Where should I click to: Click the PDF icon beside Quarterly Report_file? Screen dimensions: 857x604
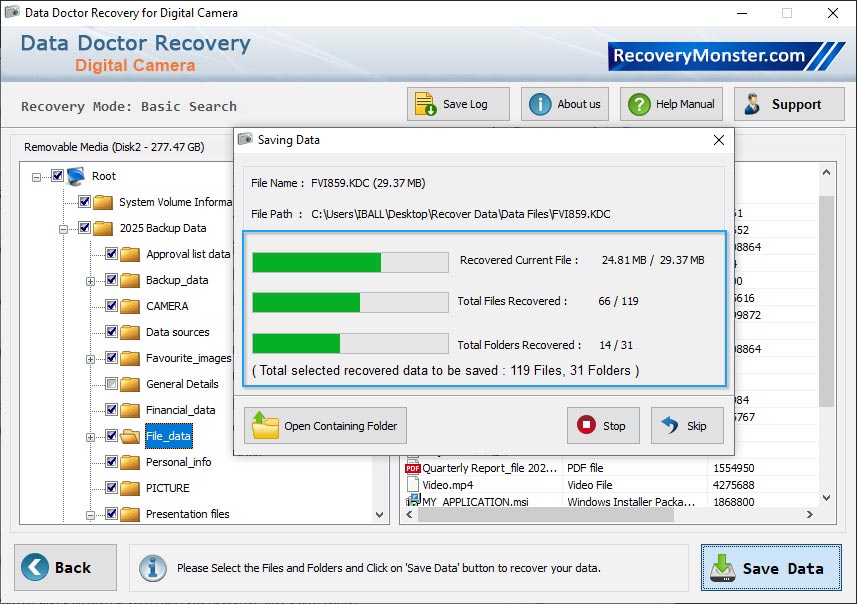[x=411, y=467]
